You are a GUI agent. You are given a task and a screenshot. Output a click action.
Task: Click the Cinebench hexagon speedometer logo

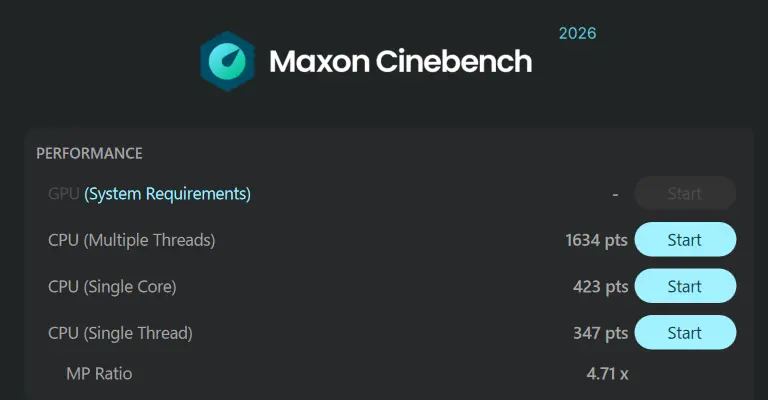[227, 61]
